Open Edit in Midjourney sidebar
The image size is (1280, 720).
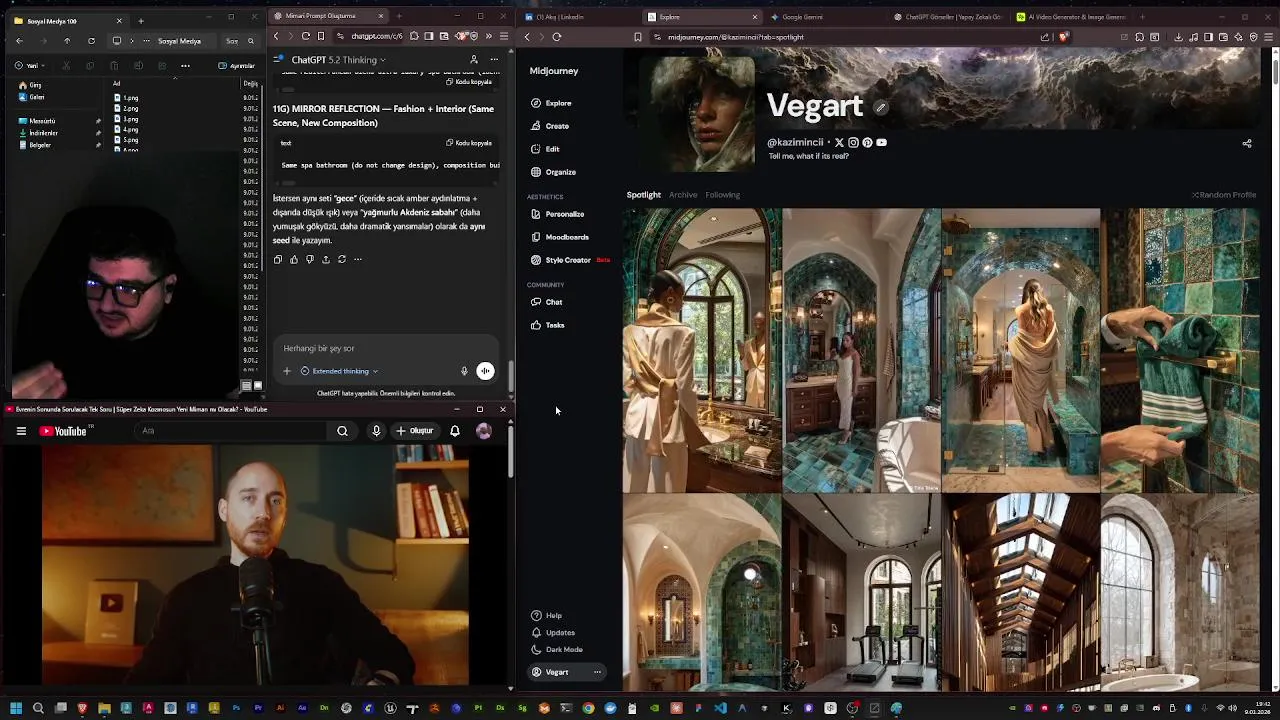545,149
